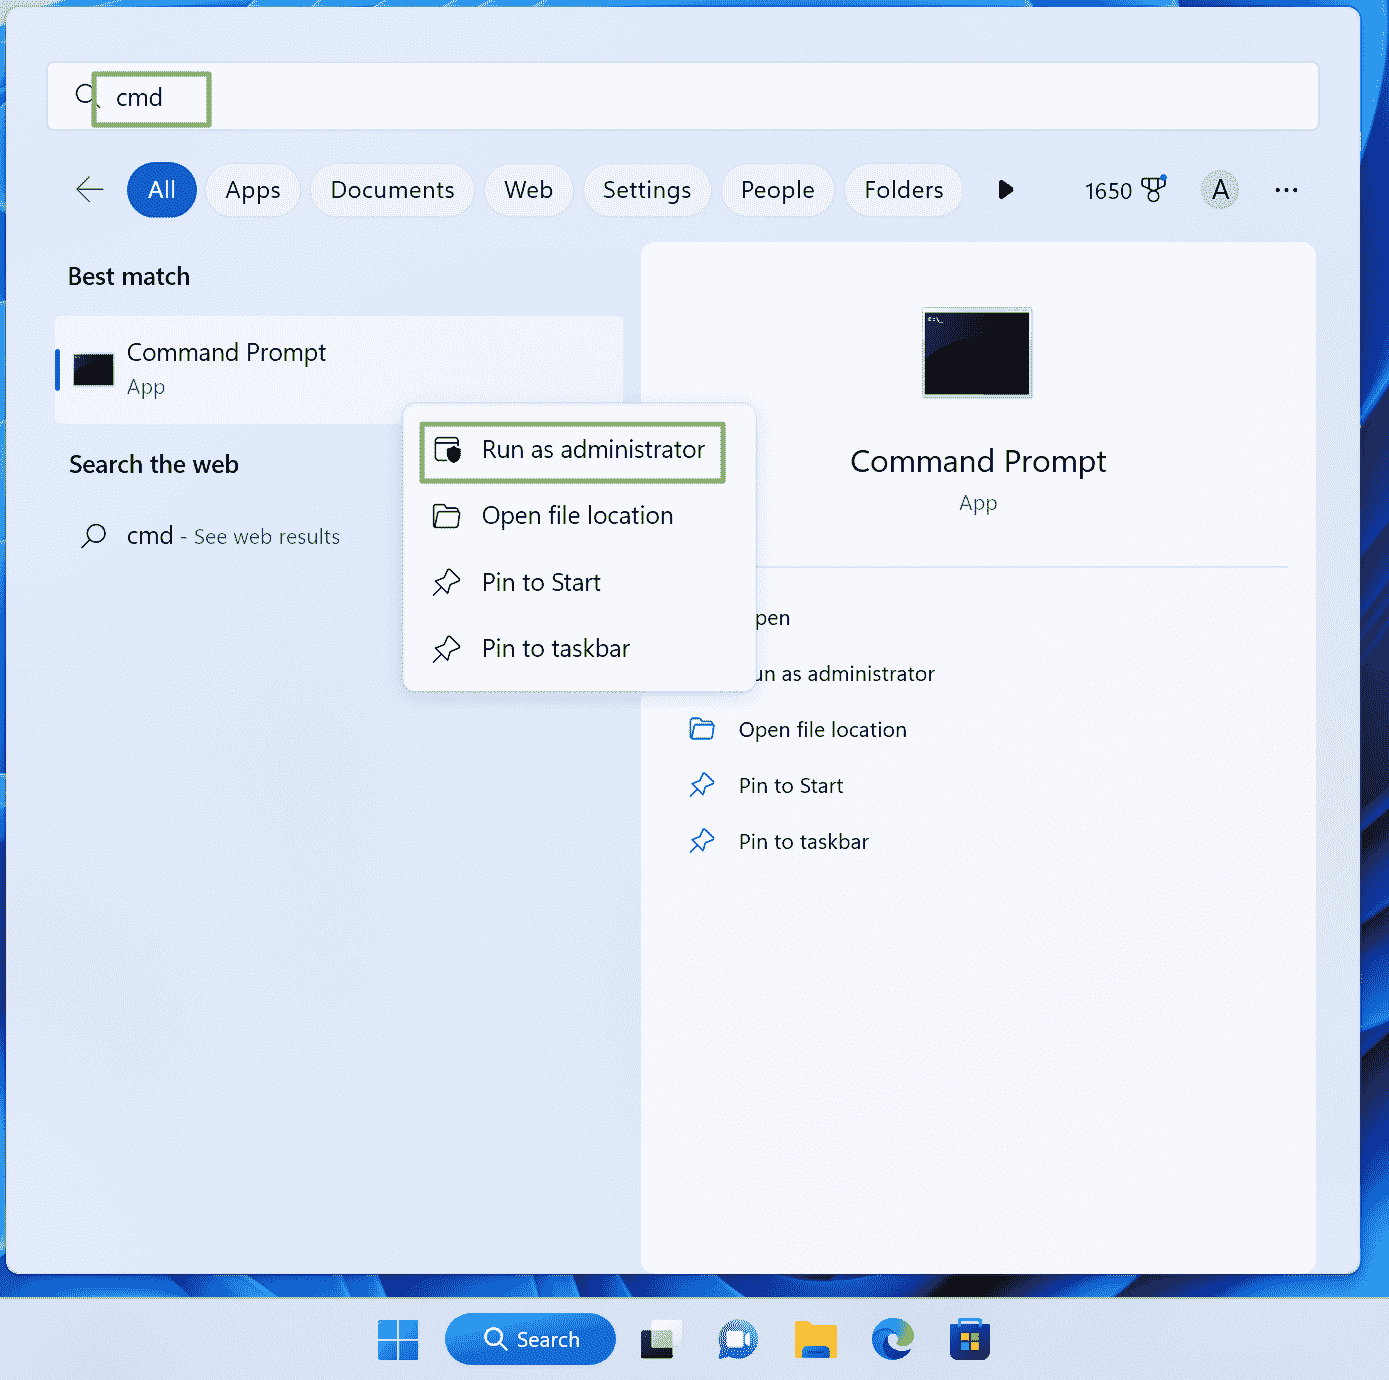Click pin icon beside details Pin to taskbar
The image size is (1389, 1380).
coord(702,841)
